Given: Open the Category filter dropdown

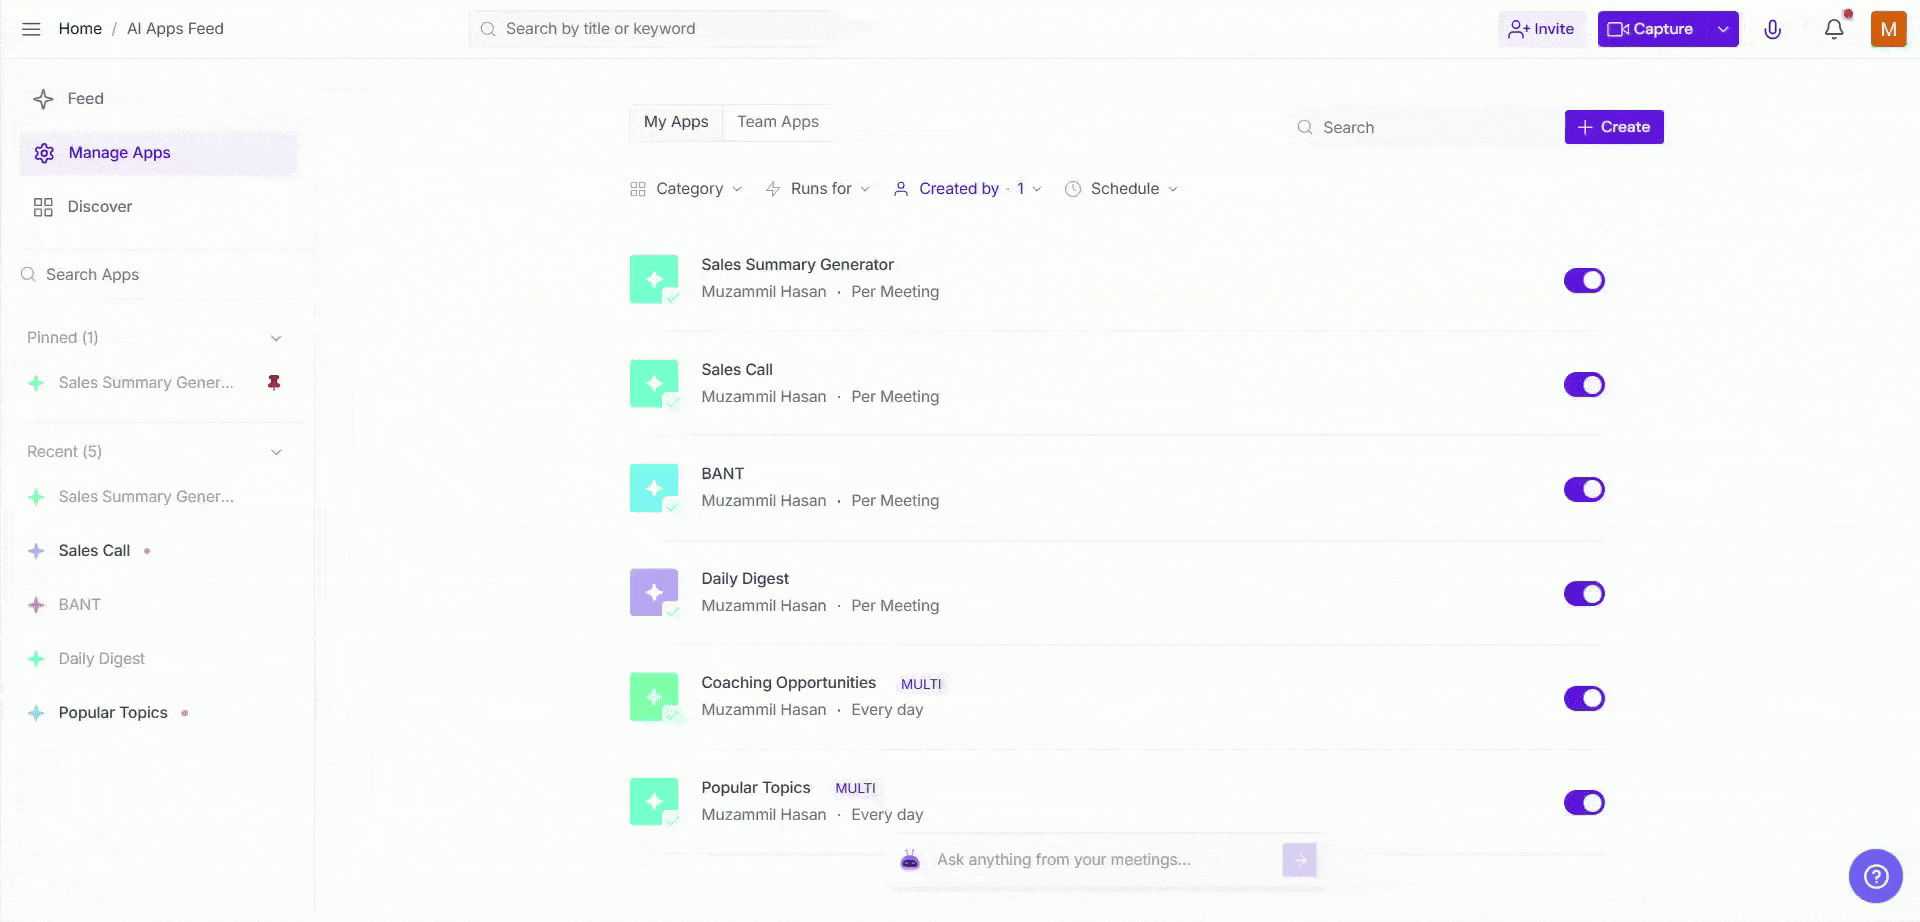Looking at the screenshot, I should [x=687, y=188].
